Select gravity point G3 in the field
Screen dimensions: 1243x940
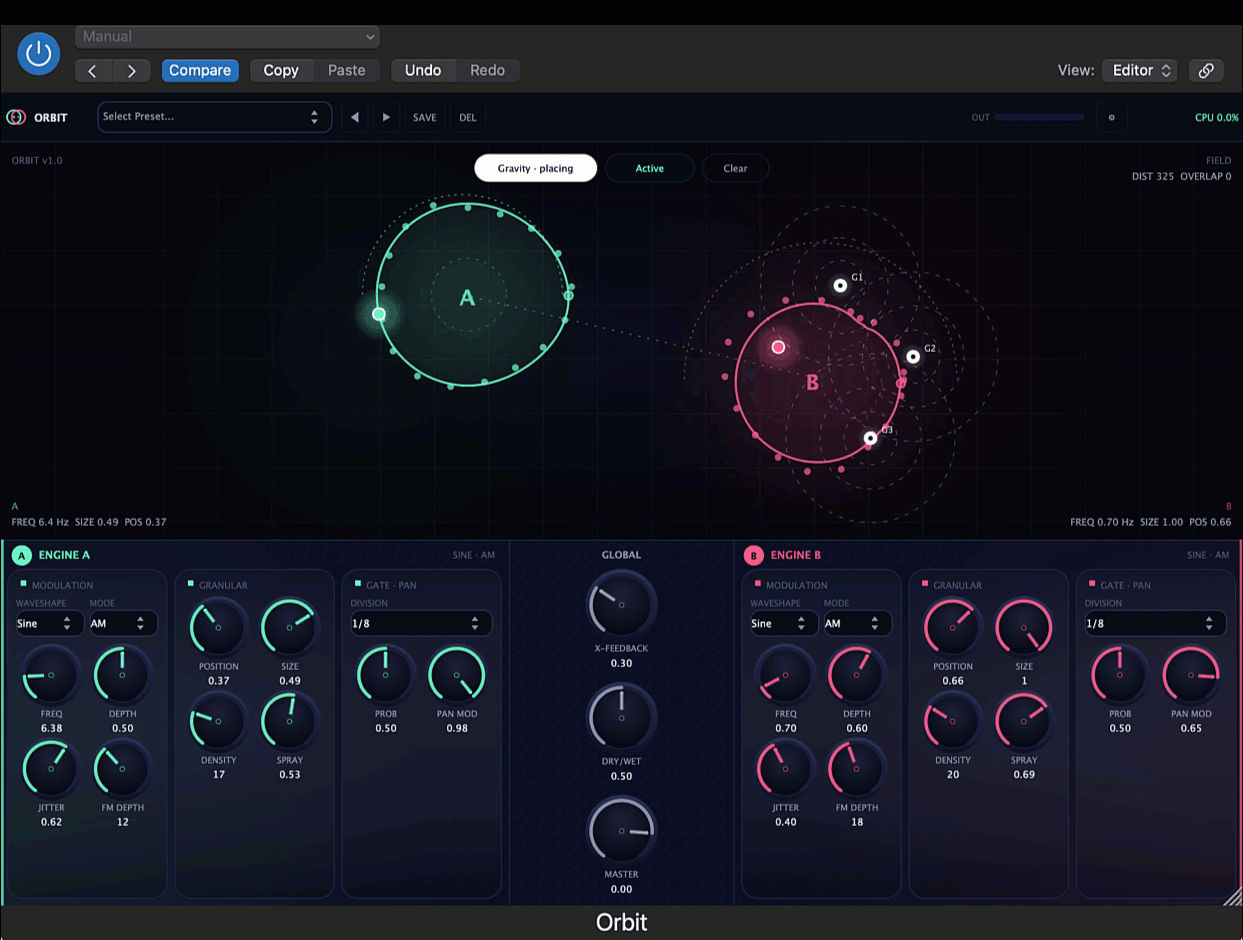pos(871,438)
